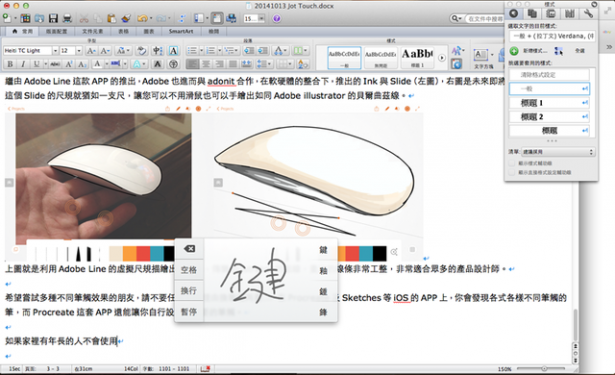
Task: Justify the paragraph text
Action: [x=233, y=64]
